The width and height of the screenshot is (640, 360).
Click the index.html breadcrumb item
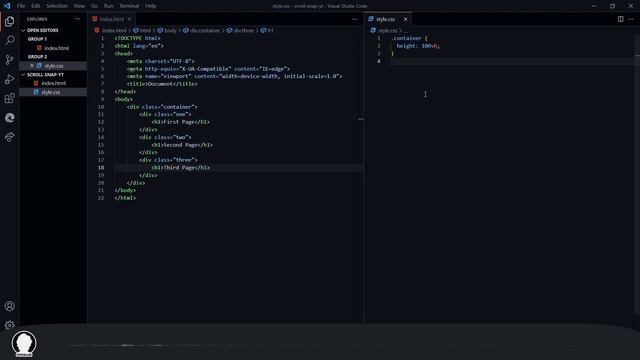click(114, 31)
